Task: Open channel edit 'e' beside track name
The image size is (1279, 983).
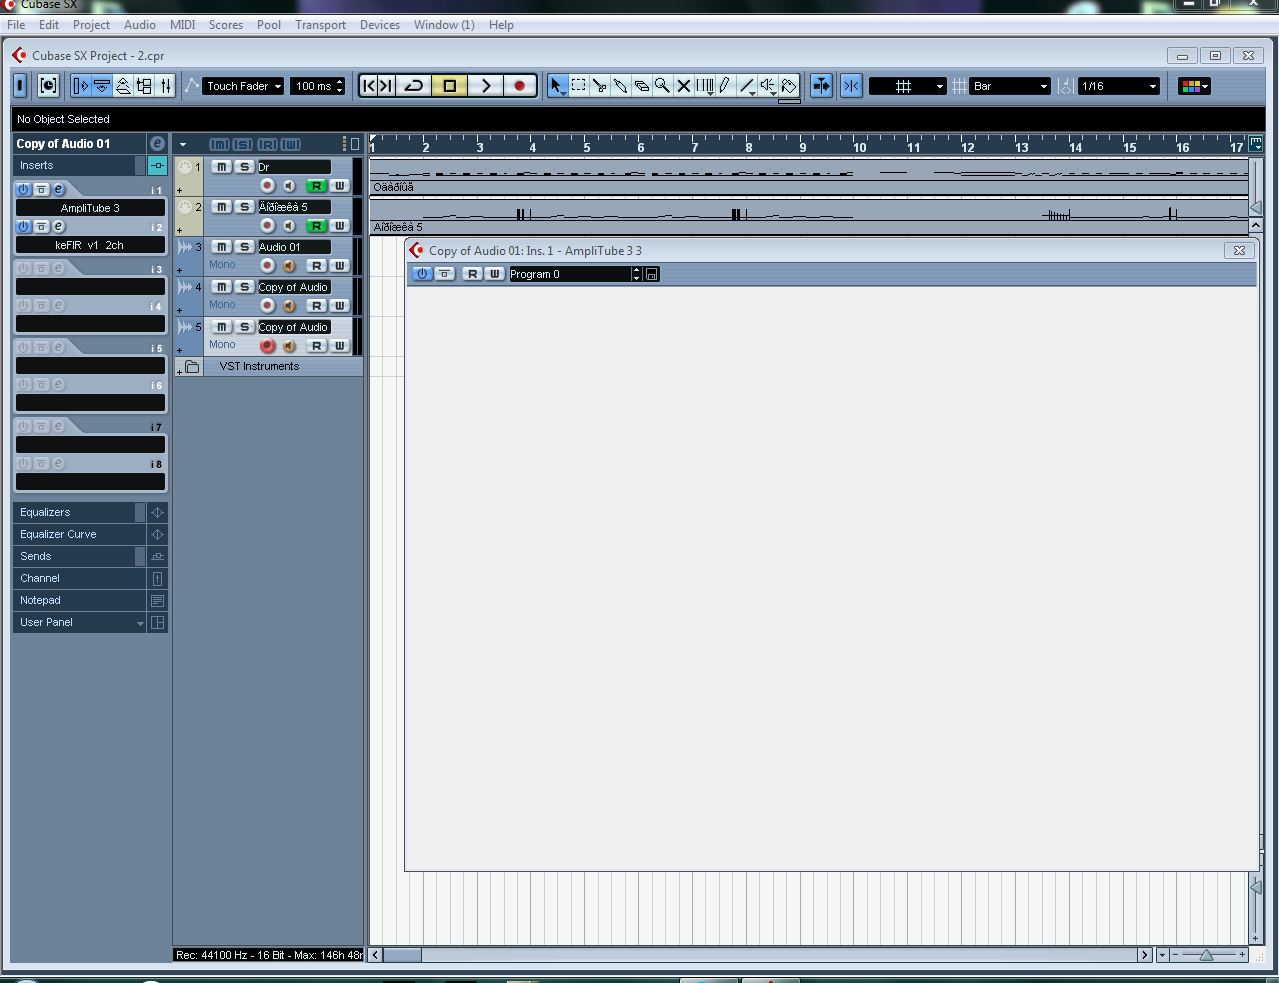Action: click(157, 144)
